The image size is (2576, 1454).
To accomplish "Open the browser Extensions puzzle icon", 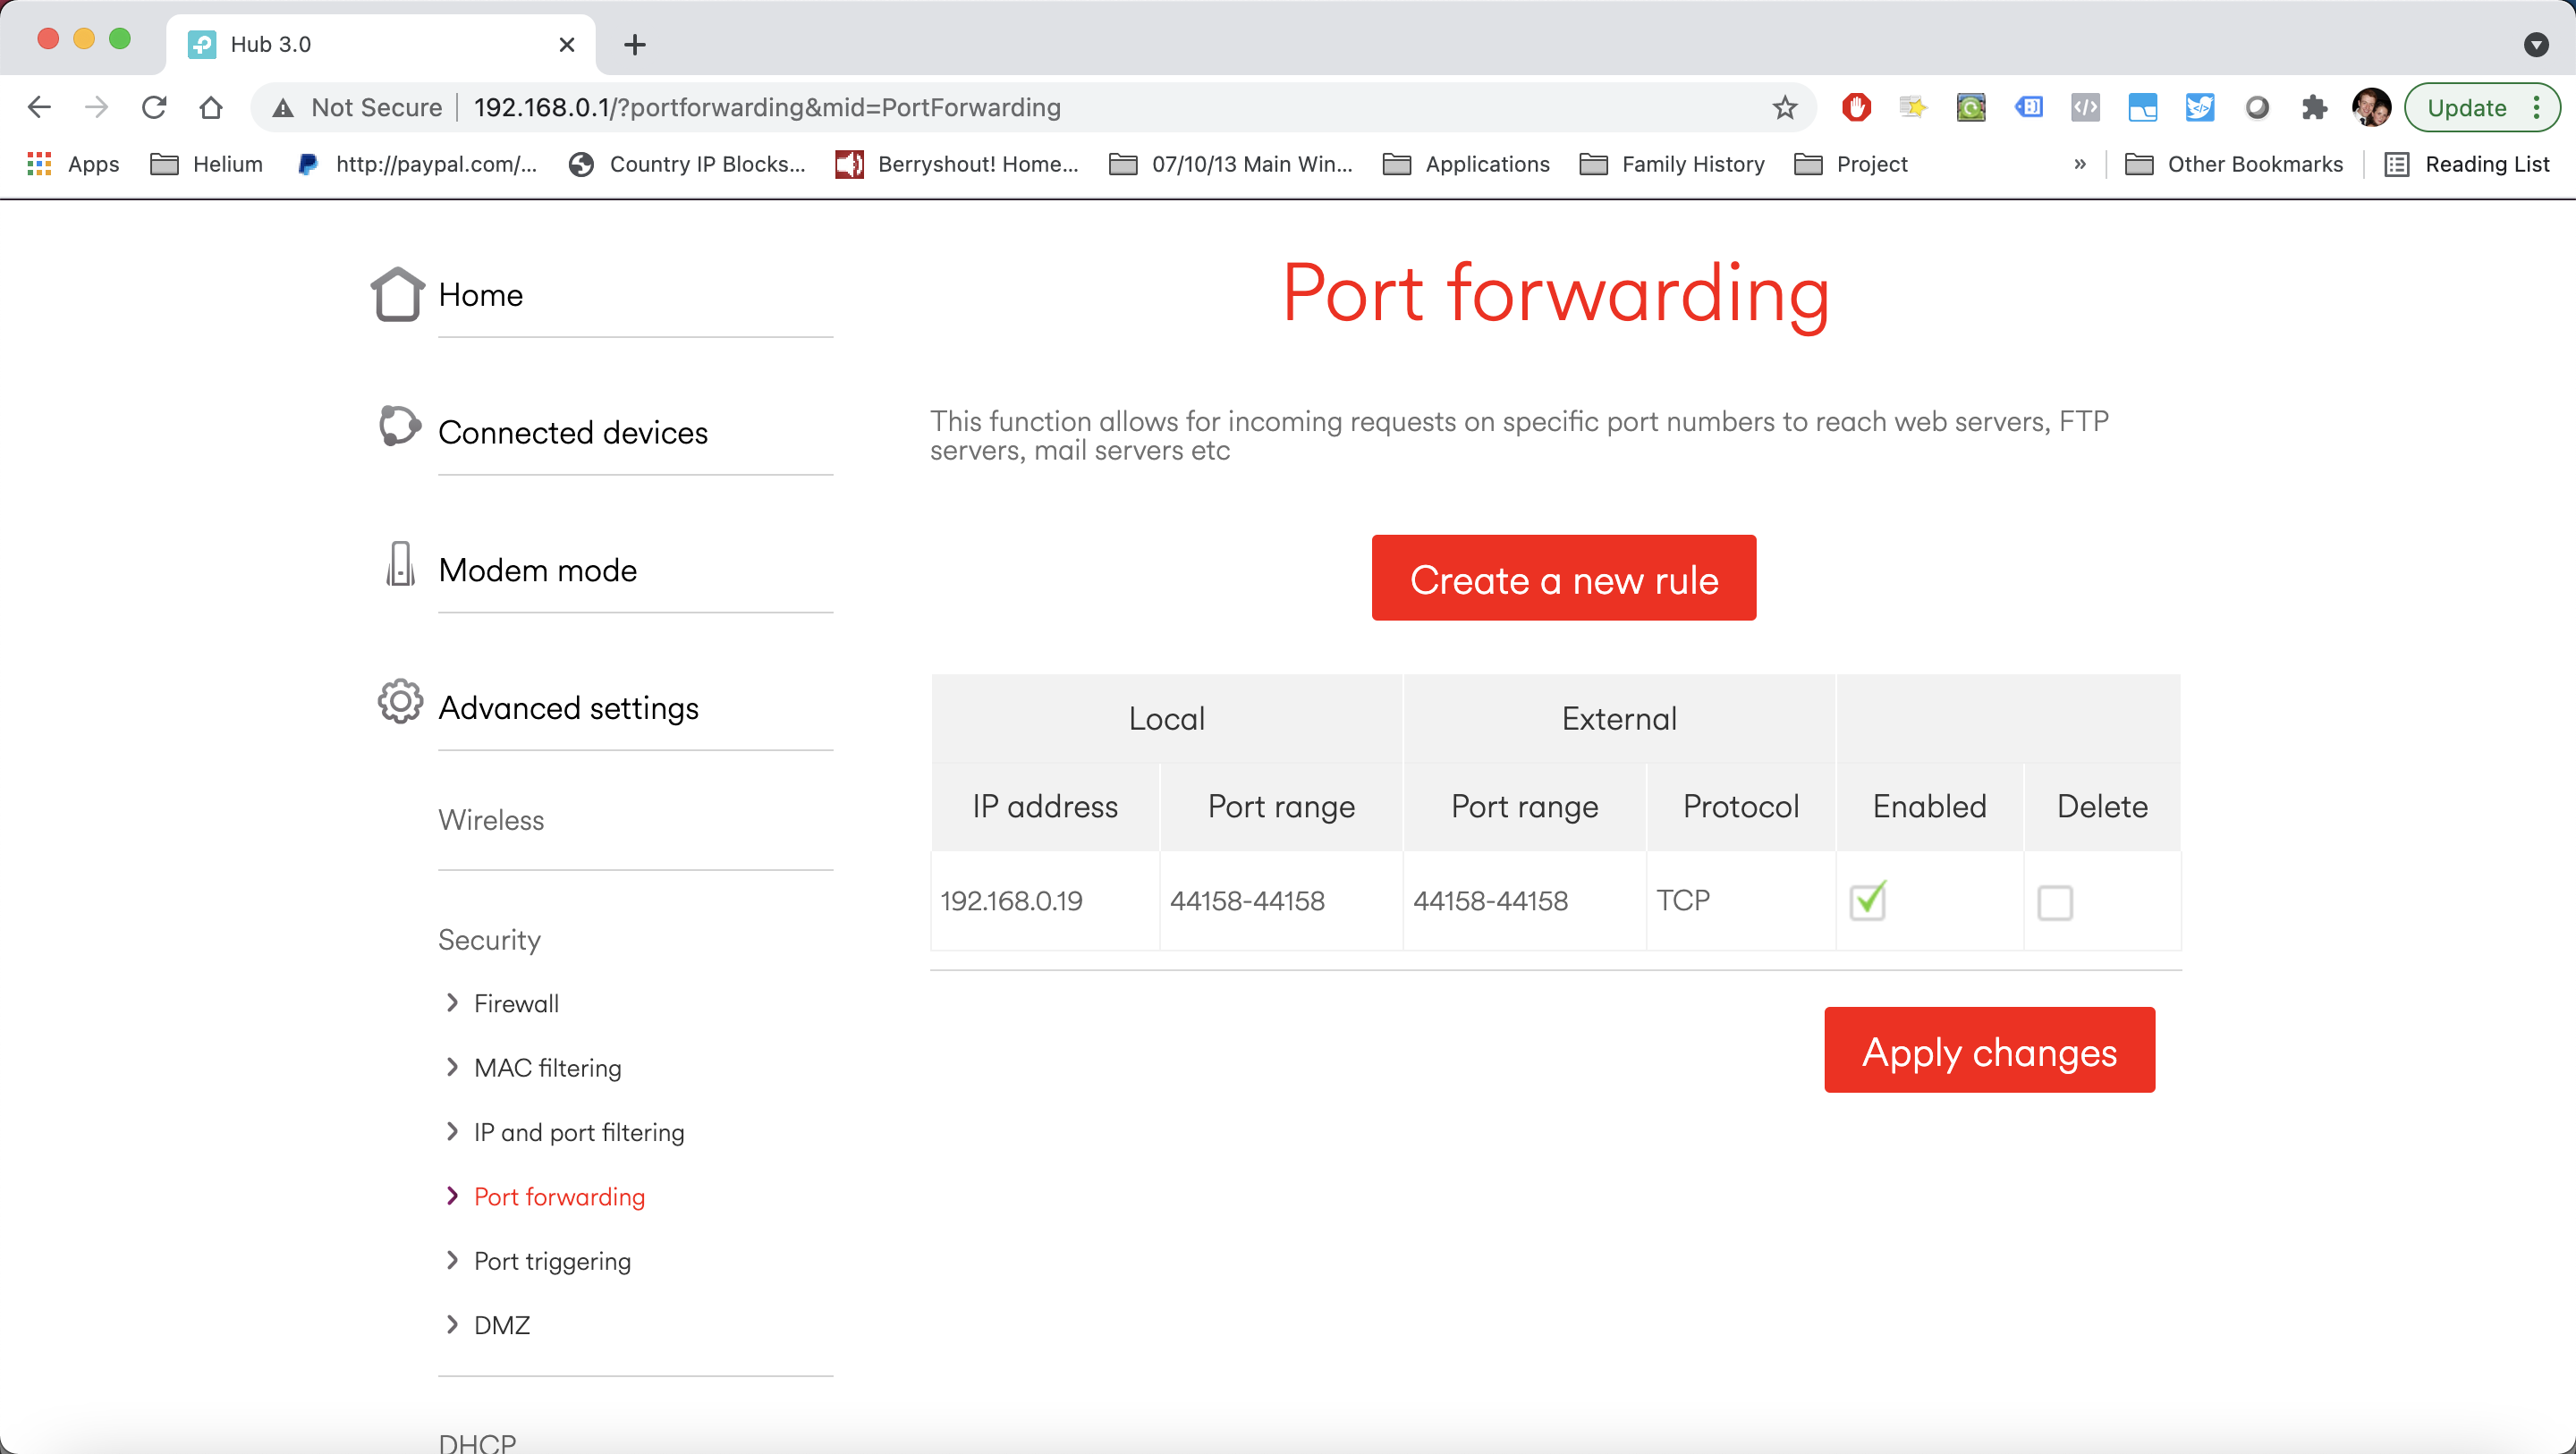I will click(2313, 107).
